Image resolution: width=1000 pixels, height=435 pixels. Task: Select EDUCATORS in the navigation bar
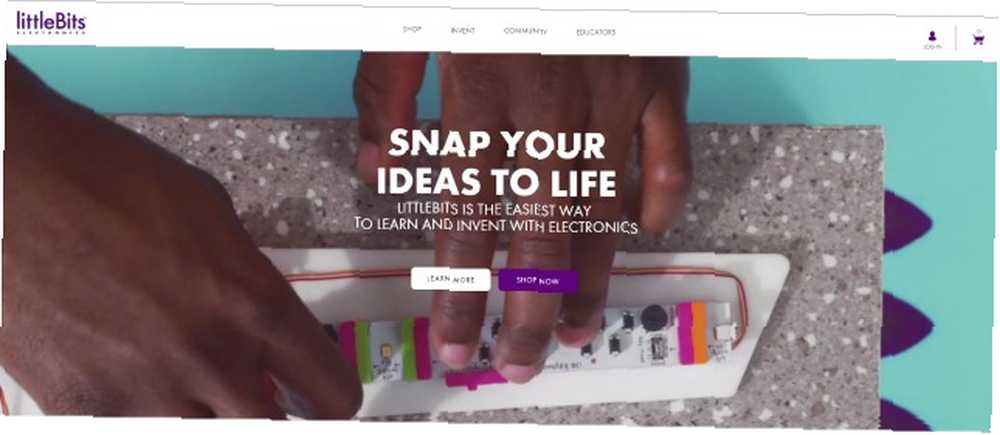[596, 32]
